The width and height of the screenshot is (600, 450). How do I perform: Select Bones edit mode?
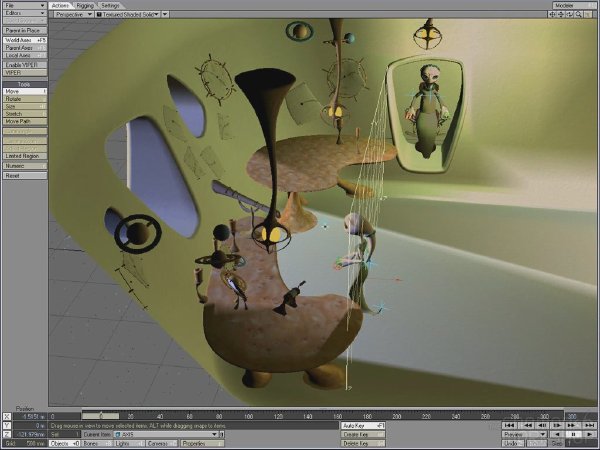[x=97, y=443]
